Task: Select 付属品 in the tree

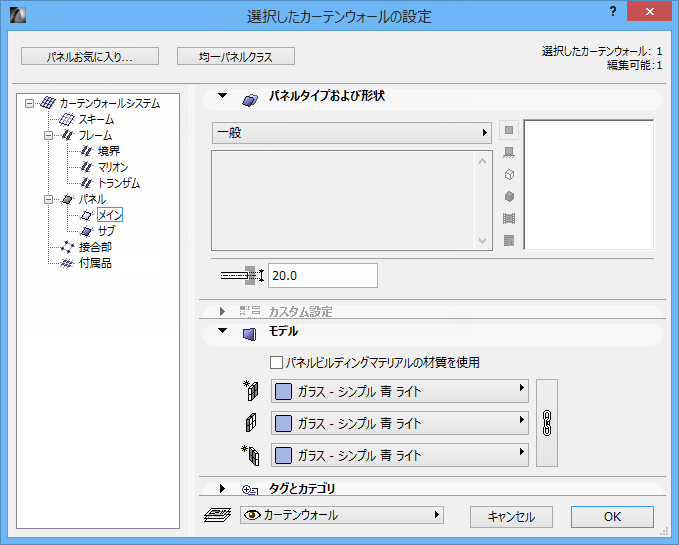Action: (x=95, y=263)
